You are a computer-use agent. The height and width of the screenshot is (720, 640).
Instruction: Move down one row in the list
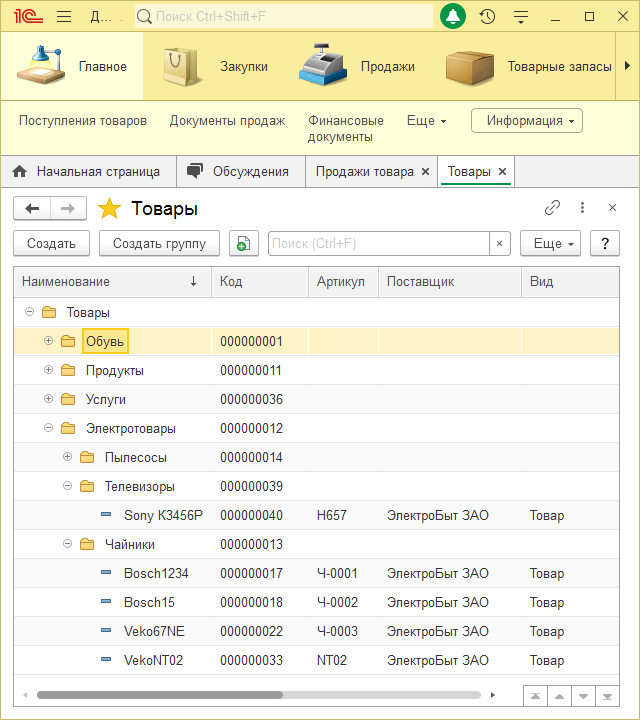(x=583, y=696)
